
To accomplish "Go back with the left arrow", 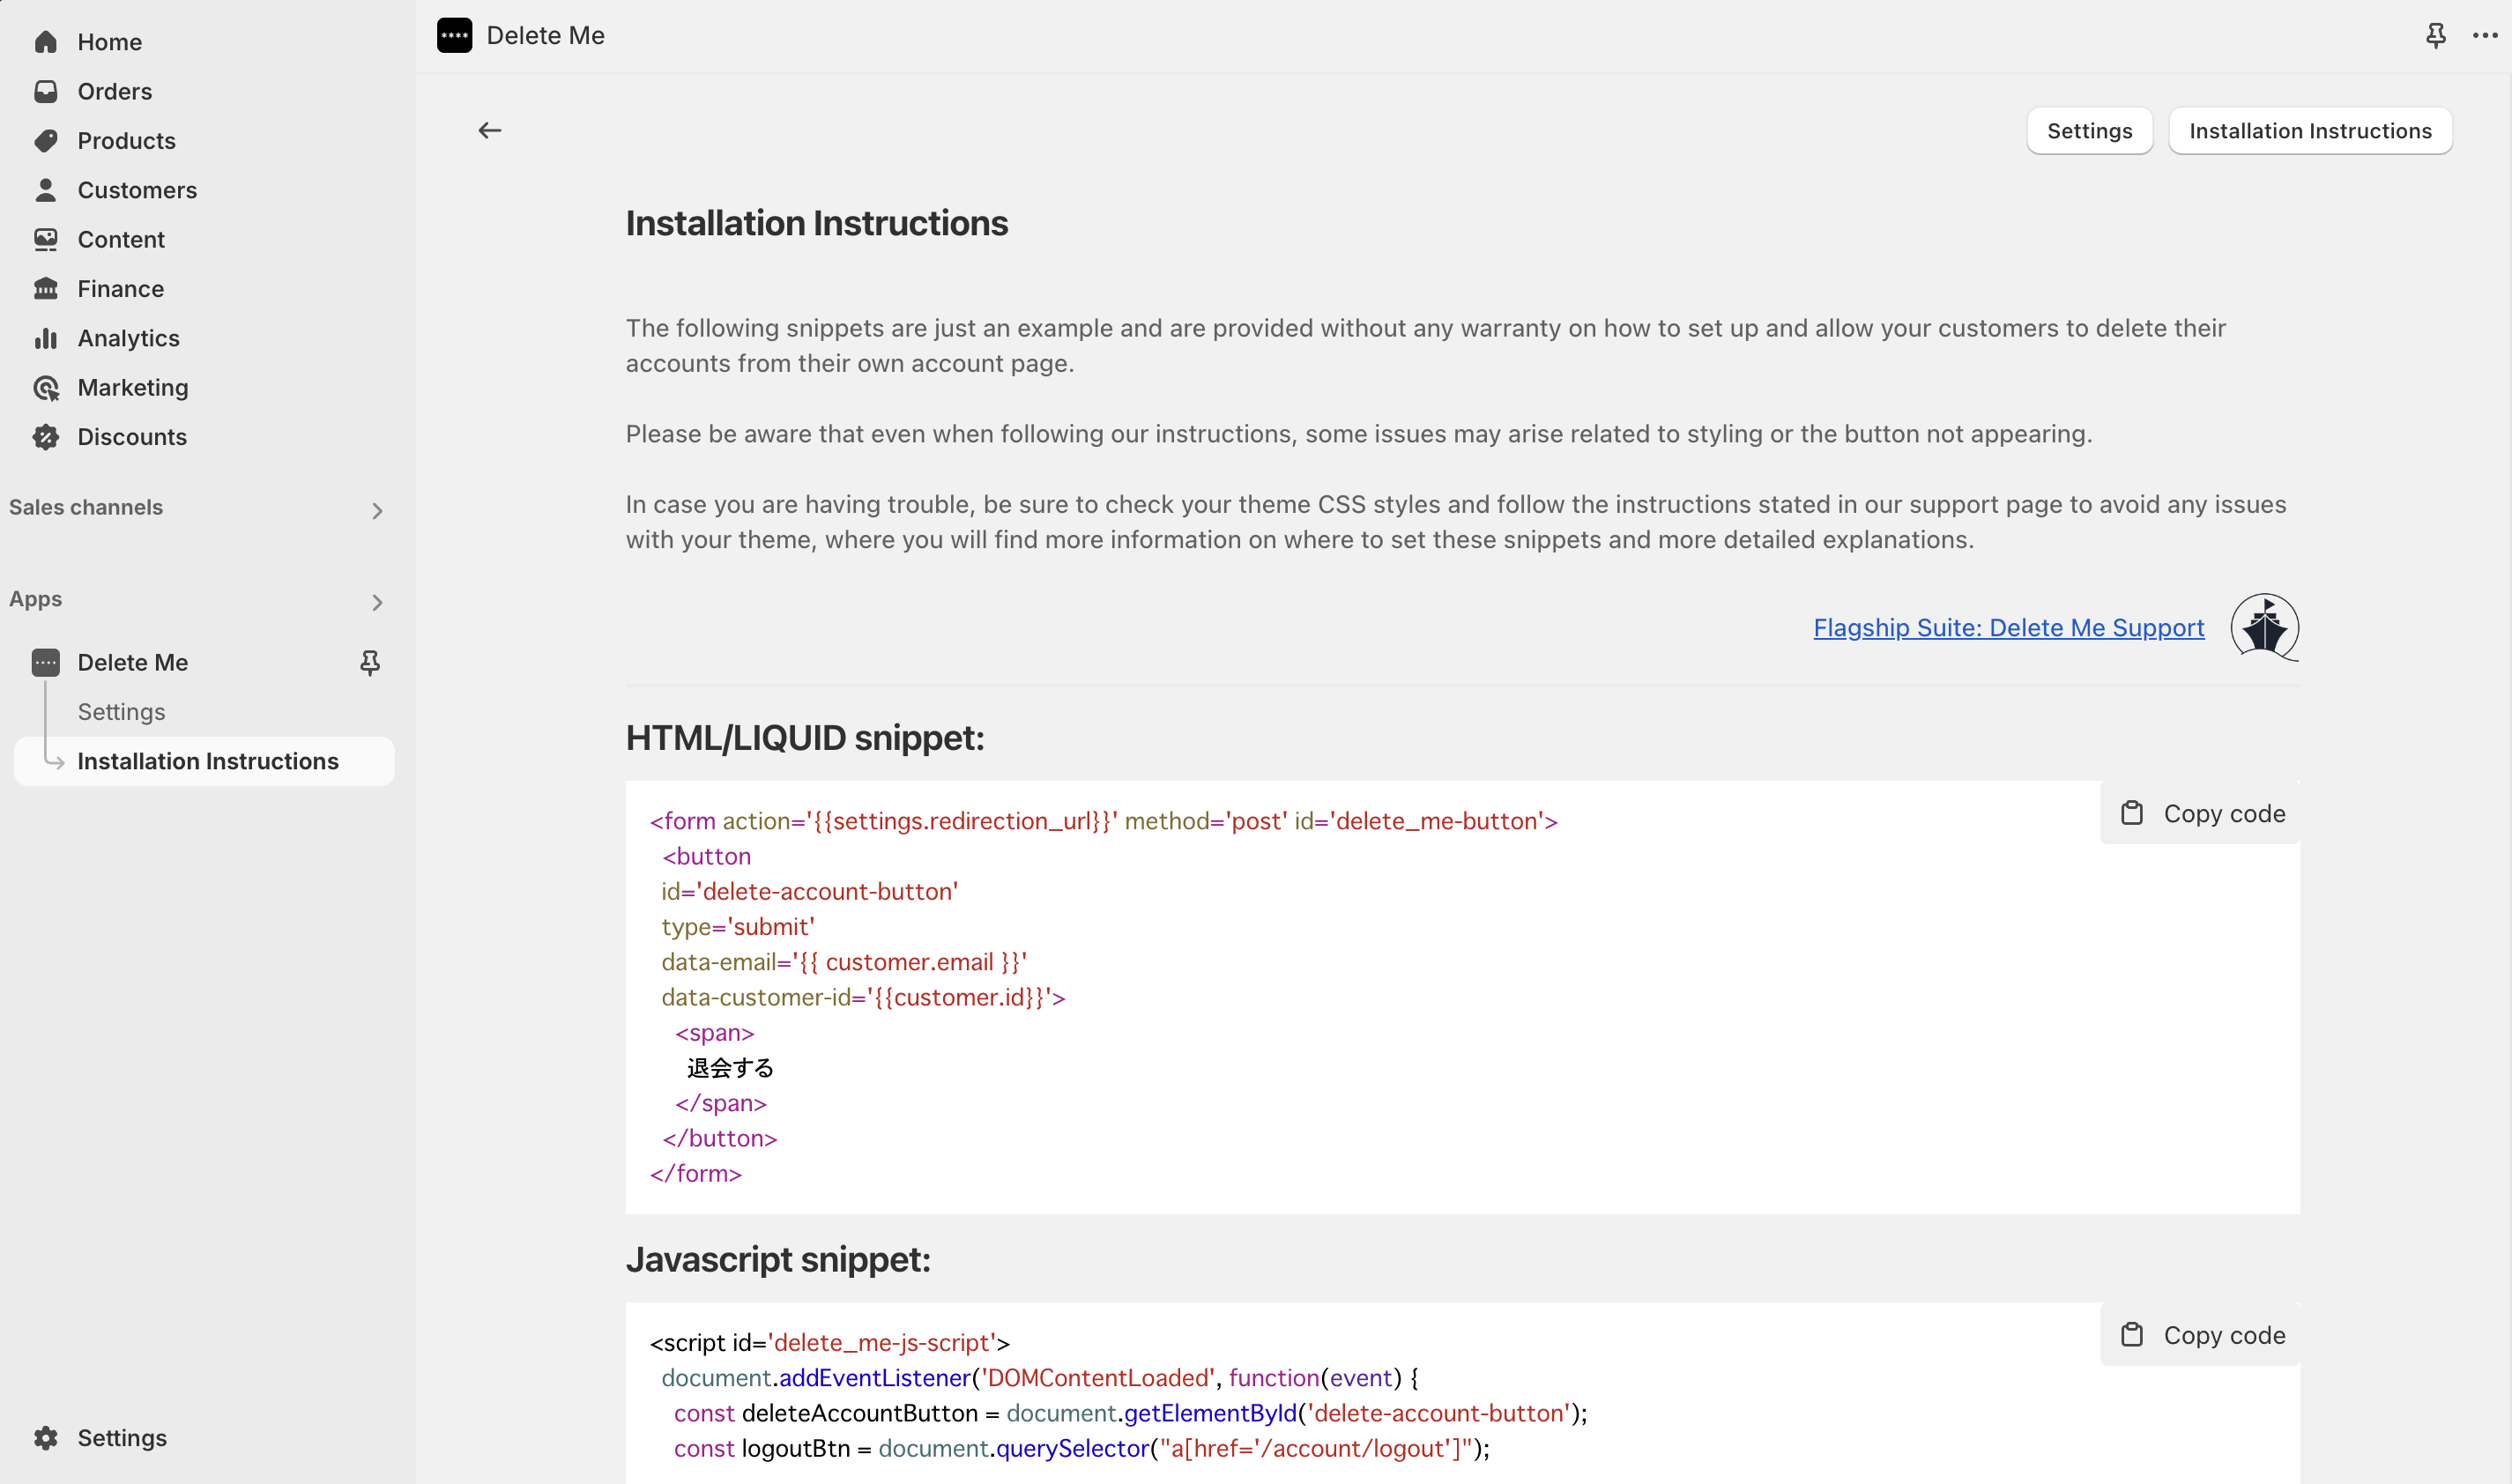I will 490,130.
